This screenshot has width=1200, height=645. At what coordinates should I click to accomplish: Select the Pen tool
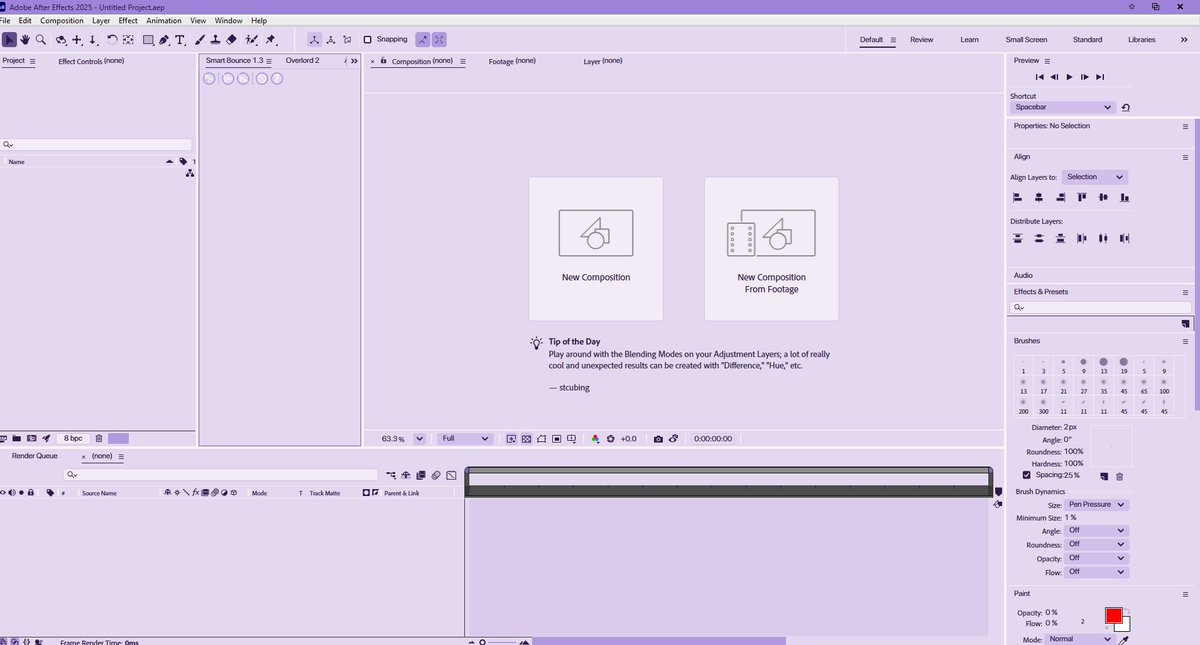pyautogui.click(x=164, y=40)
